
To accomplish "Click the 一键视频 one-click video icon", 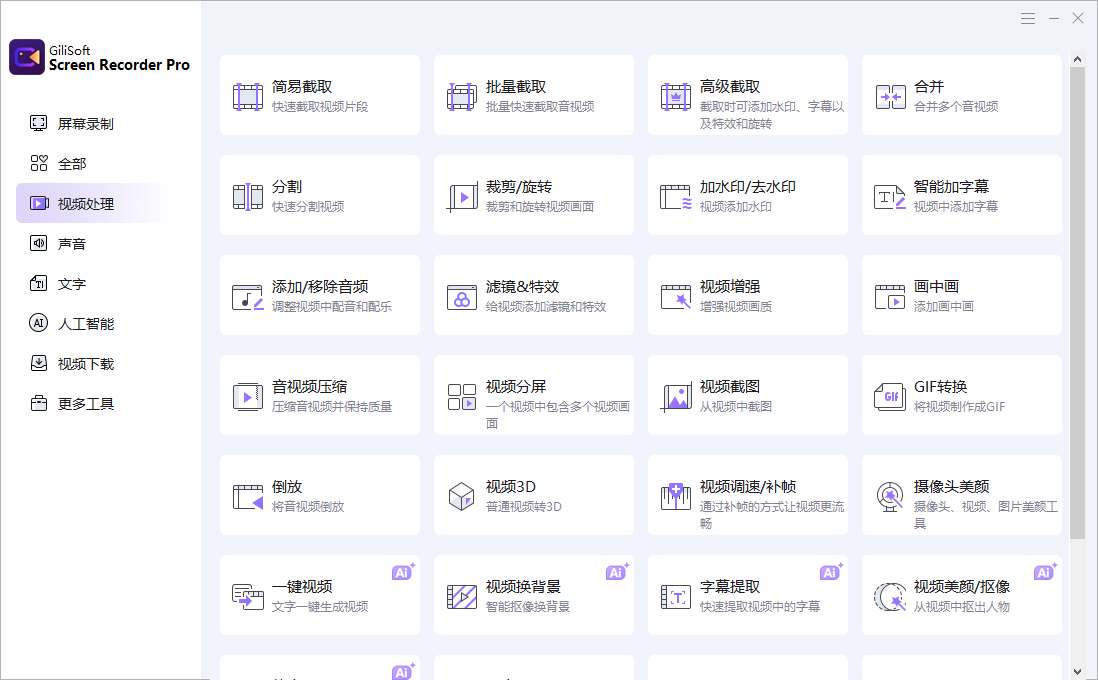I will pos(248,597).
